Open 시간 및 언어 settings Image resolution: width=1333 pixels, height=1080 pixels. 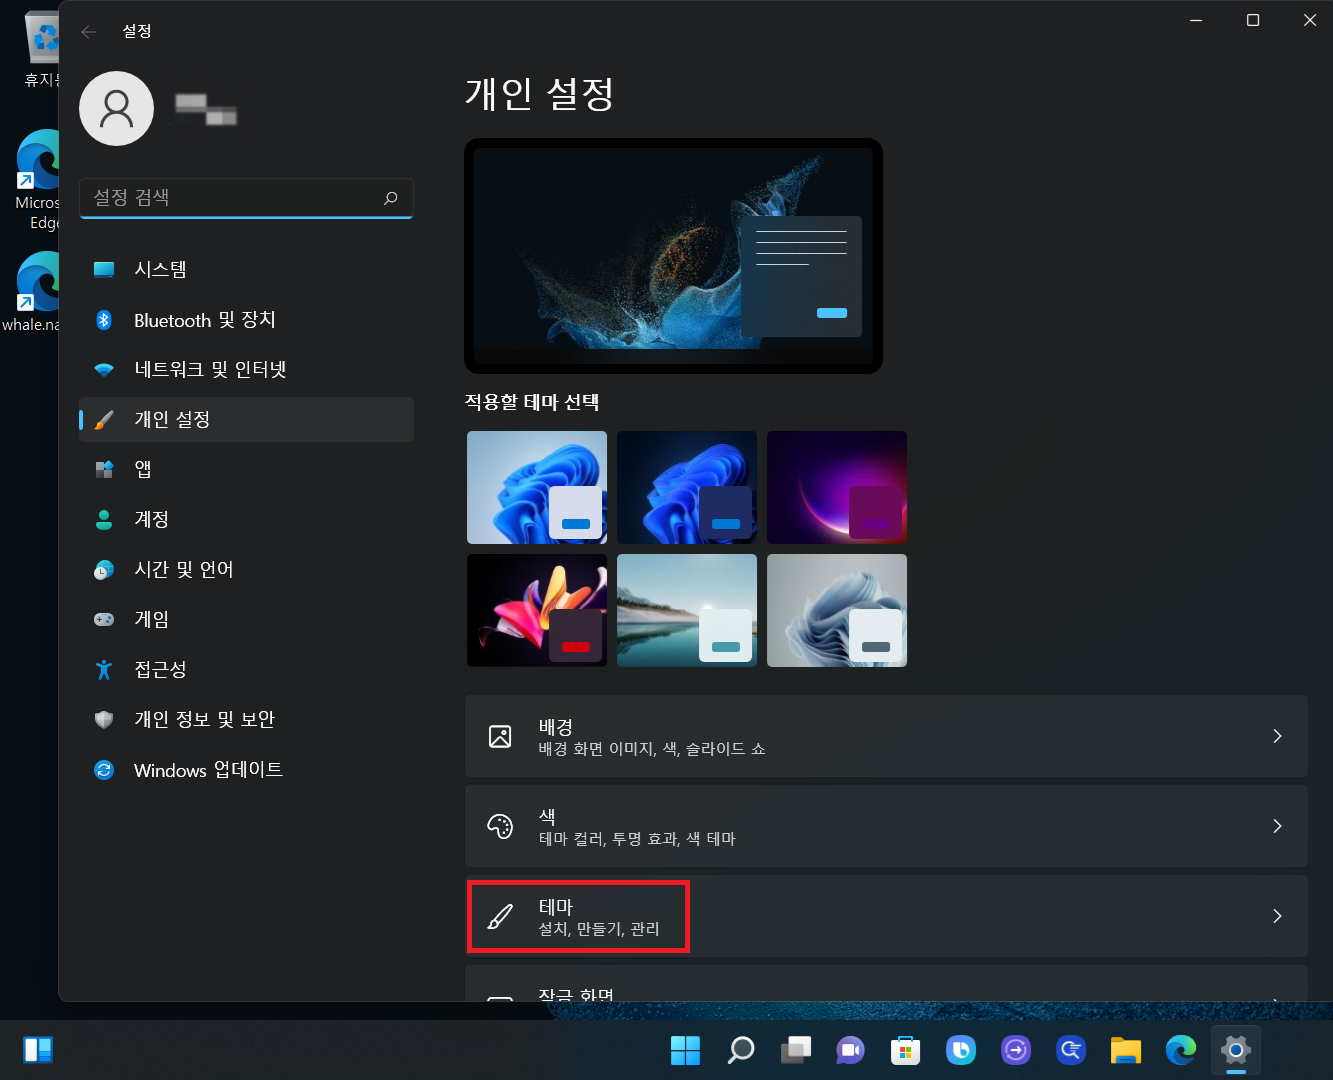click(x=246, y=569)
